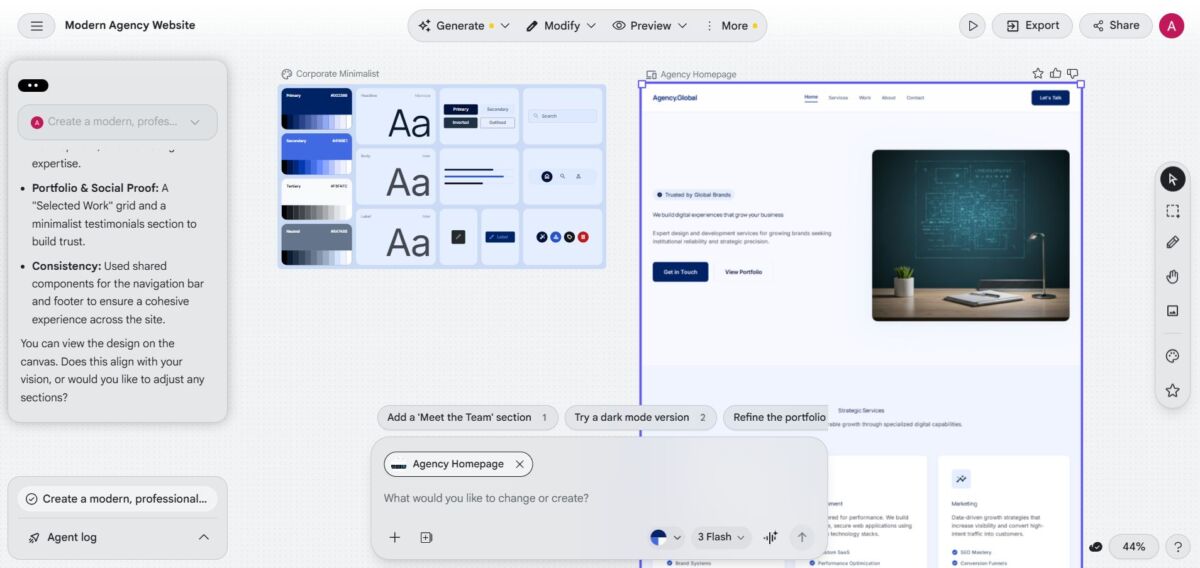The height and width of the screenshot is (568, 1200).
Task: Select the Secondary color swatch card
Action: tap(316, 154)
